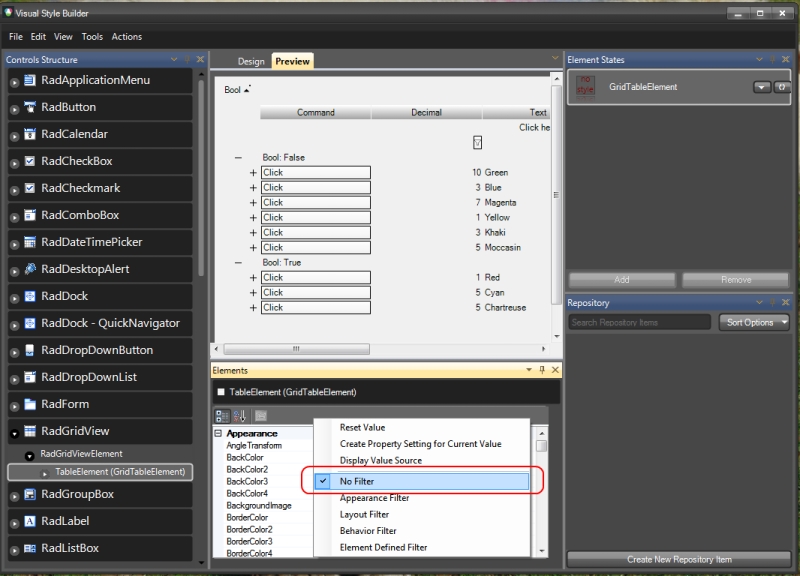This screenshot has width=800, height=576.
Task: Switch to the Design tab
Action: click(x=251, y=61)
